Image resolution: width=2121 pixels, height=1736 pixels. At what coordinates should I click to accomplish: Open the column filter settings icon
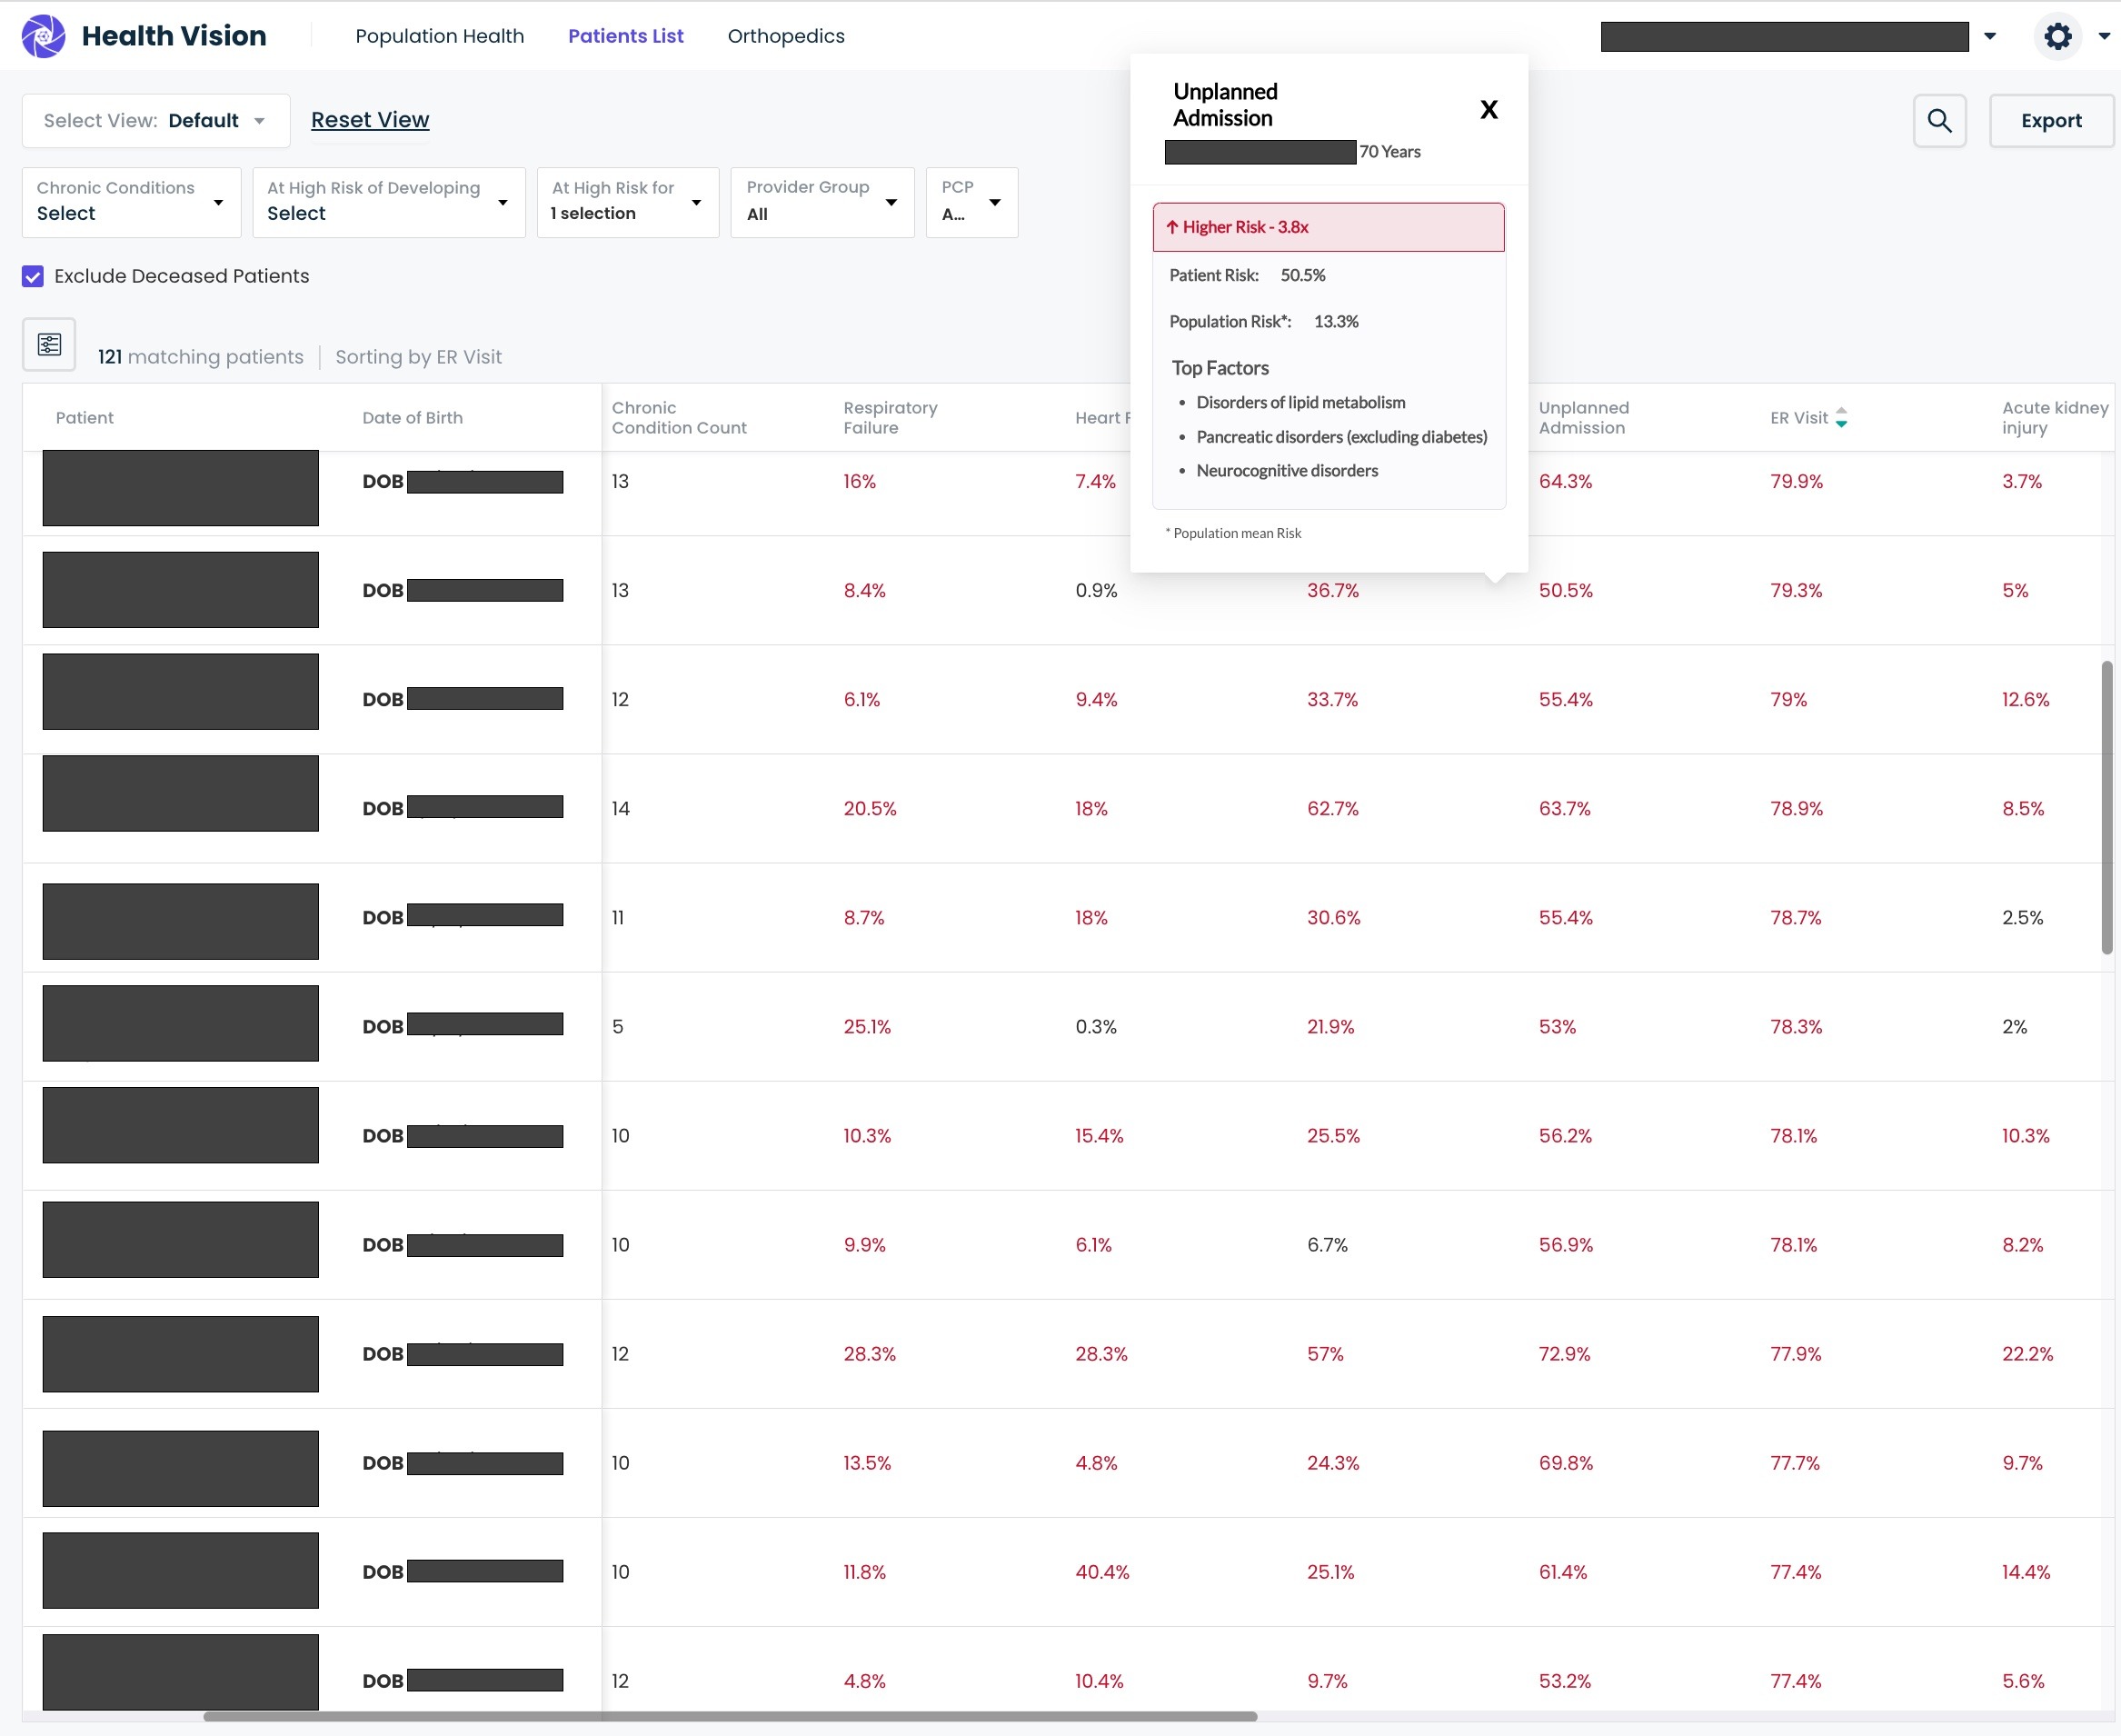click(x=49, y=345)
